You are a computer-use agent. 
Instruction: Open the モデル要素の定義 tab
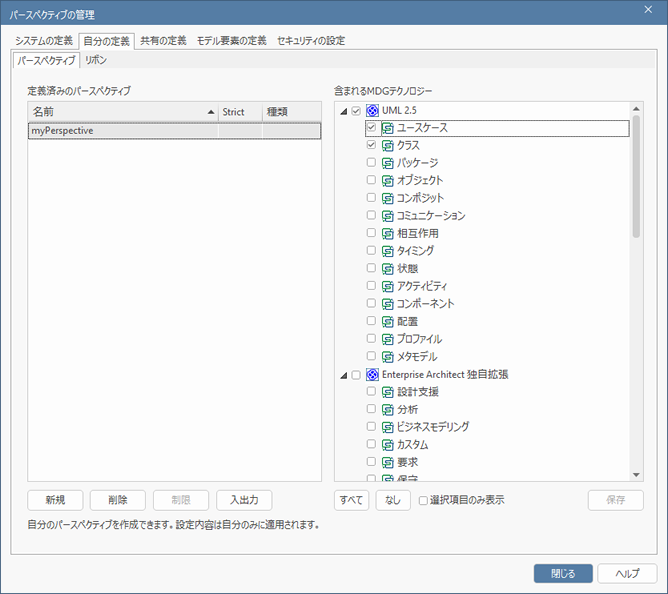click(232, 41)
